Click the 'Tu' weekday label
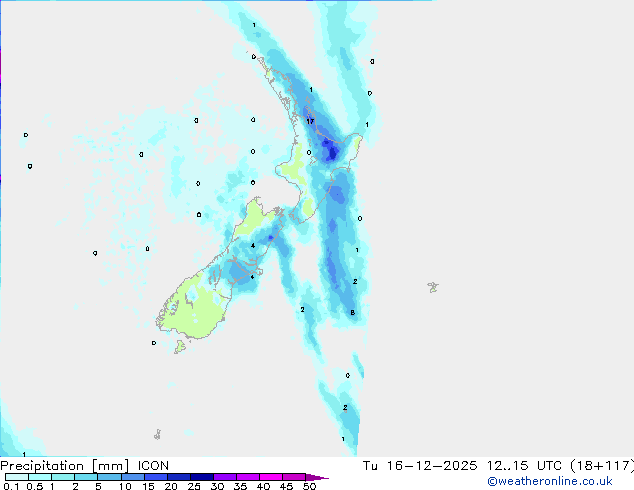This screenshot has width=634, height=490. tap(370, 466)
